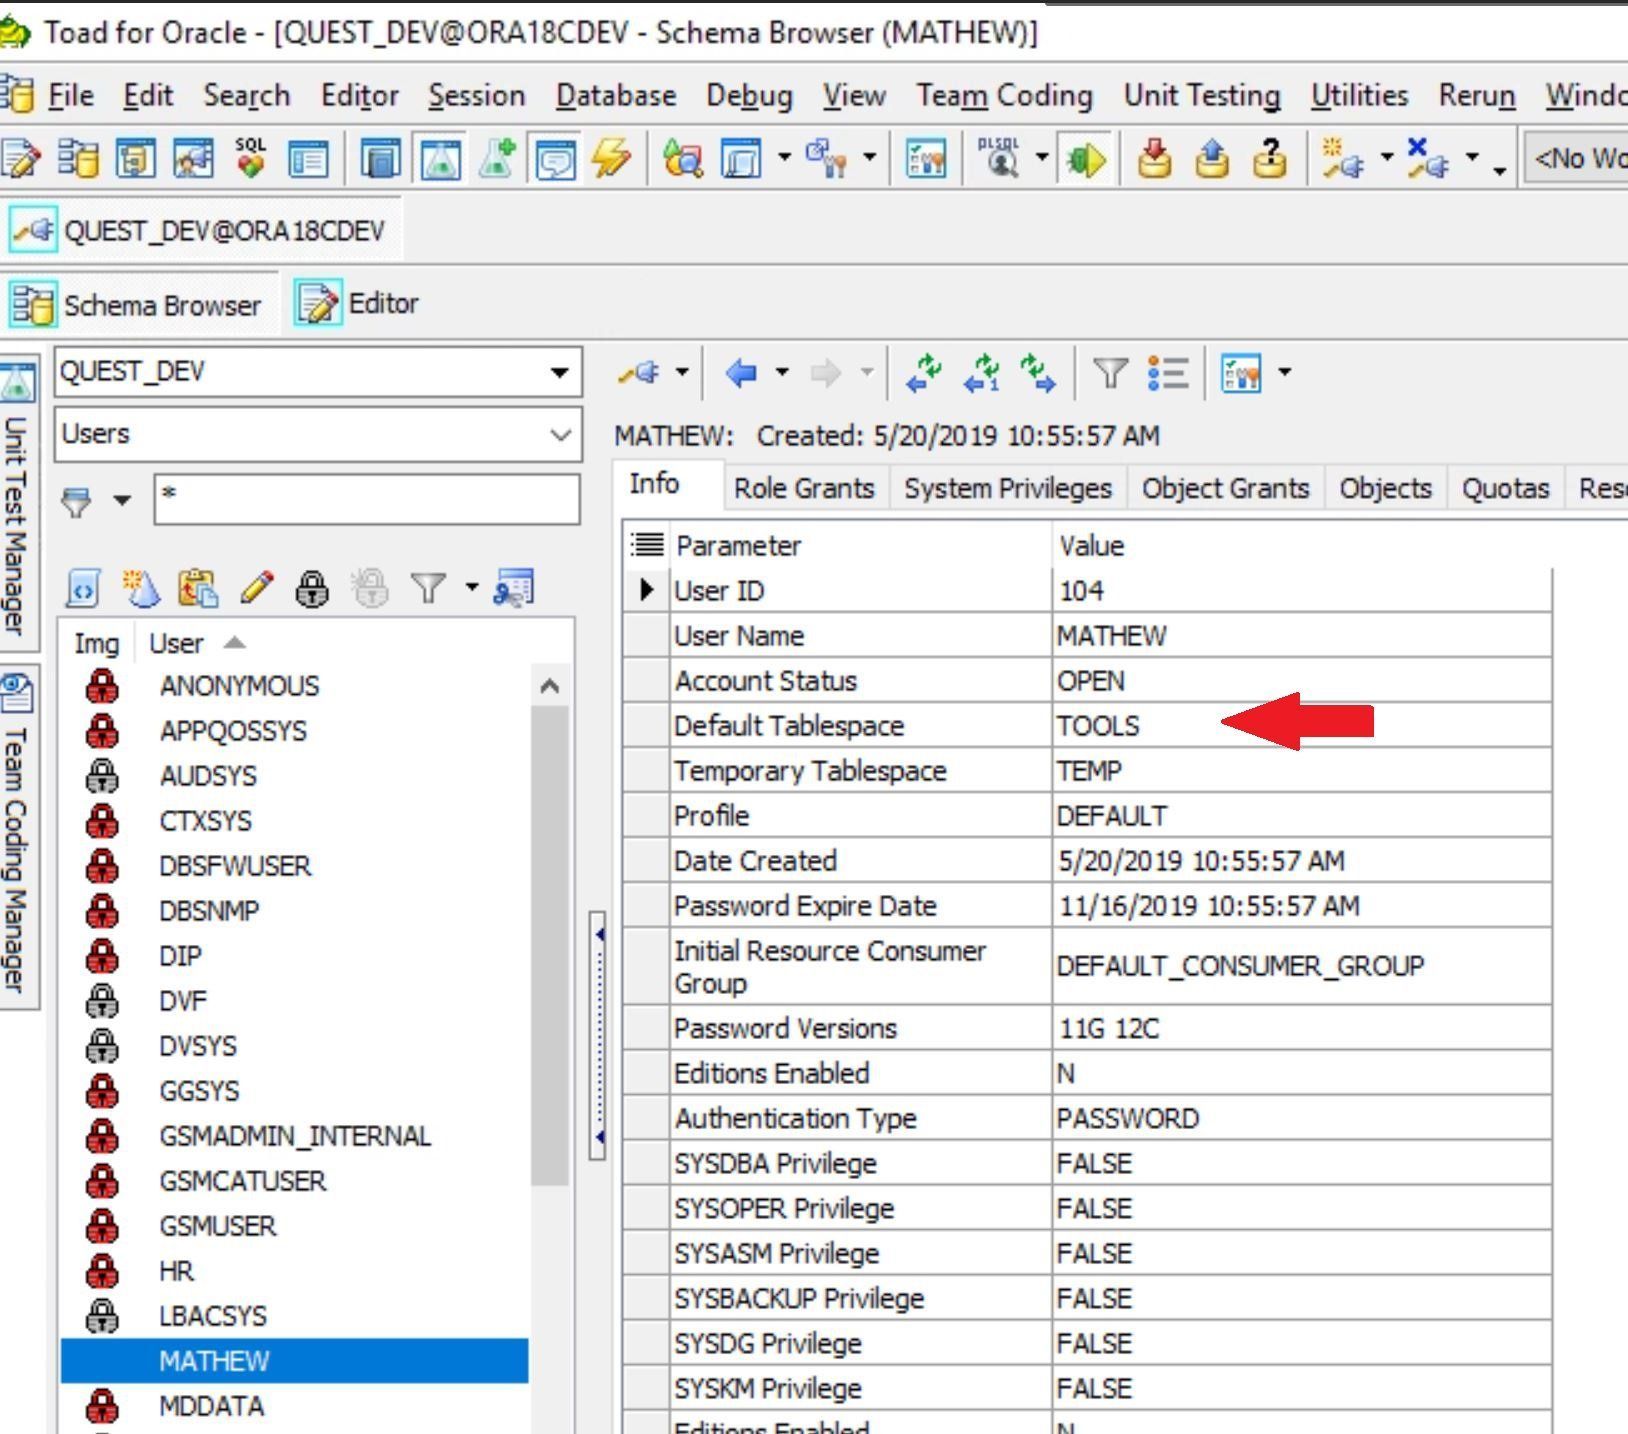1628x1434 pixels.
Task: Click the commit icon with red down arrow
Action: coord(1155,158)
